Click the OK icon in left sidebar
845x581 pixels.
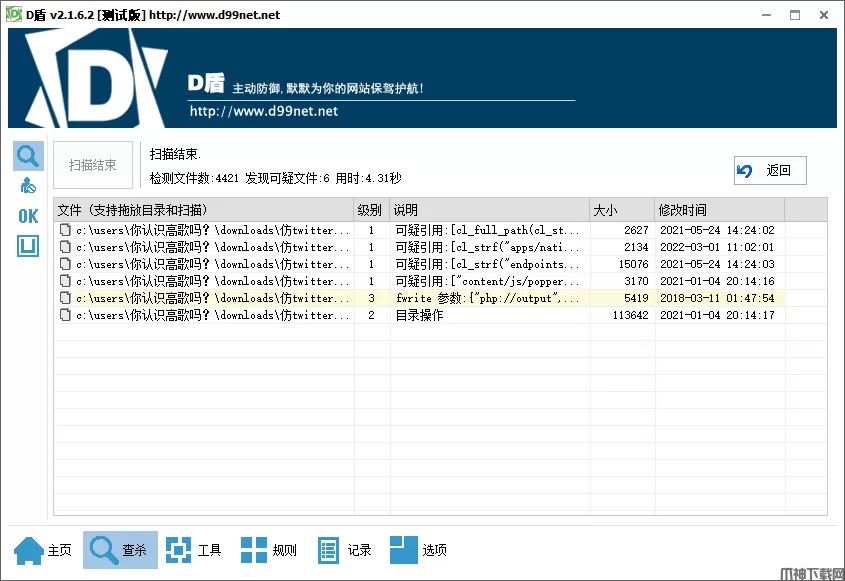point(28,216)
